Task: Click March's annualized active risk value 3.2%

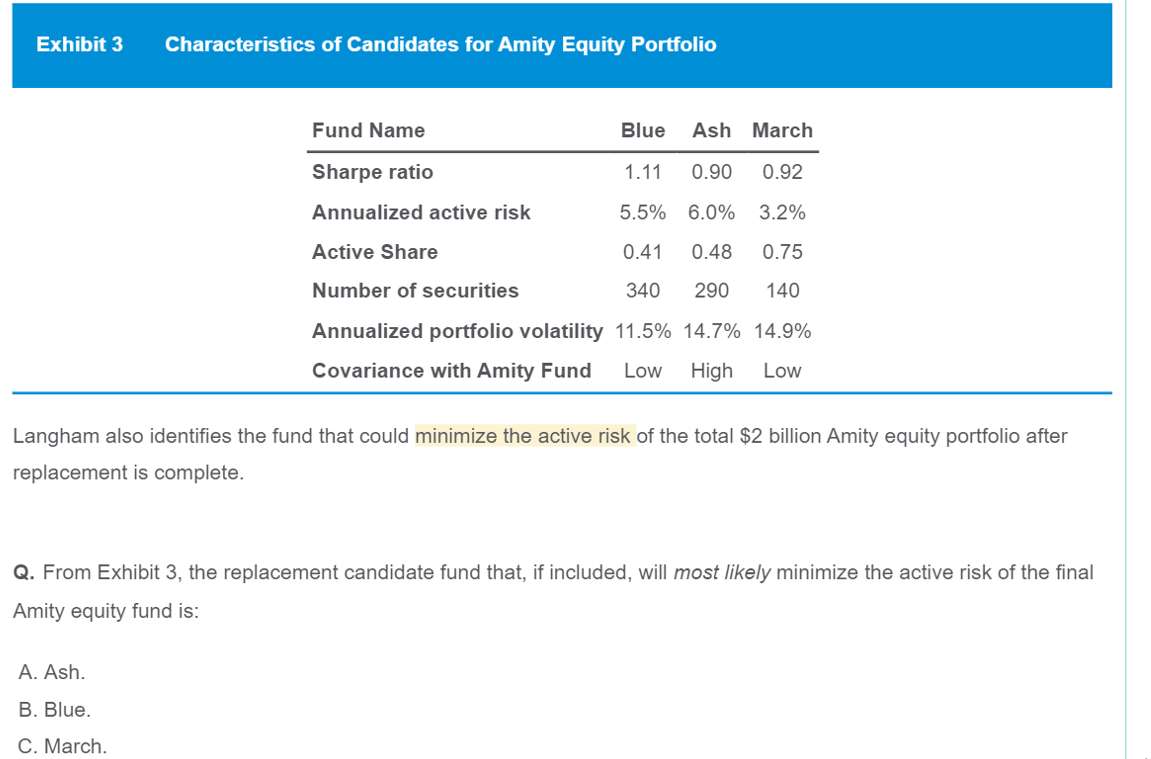Action: [782, 212]
